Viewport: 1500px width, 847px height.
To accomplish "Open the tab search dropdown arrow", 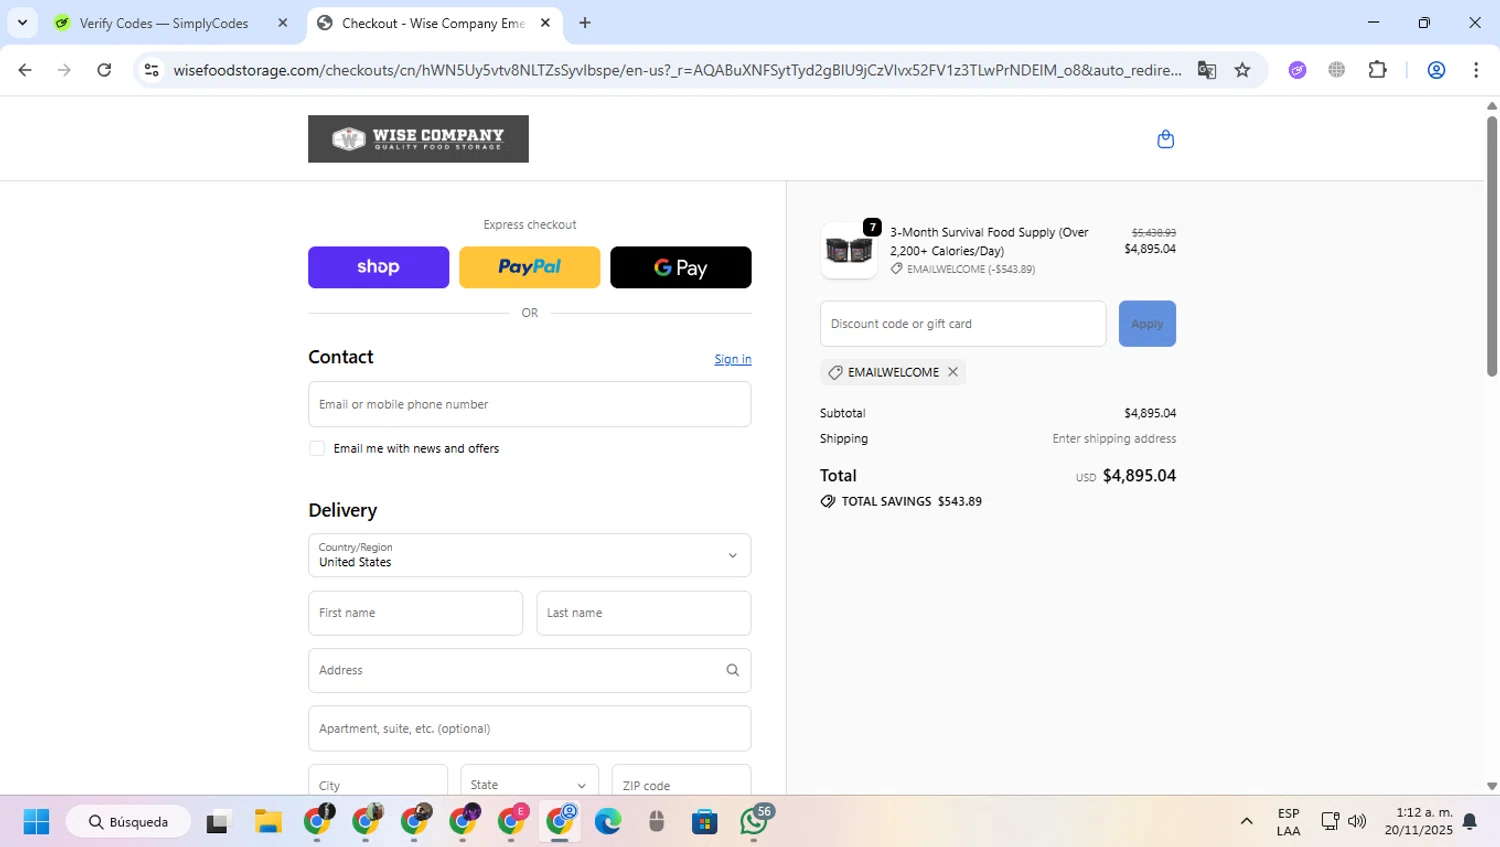I will coord(22,23).
